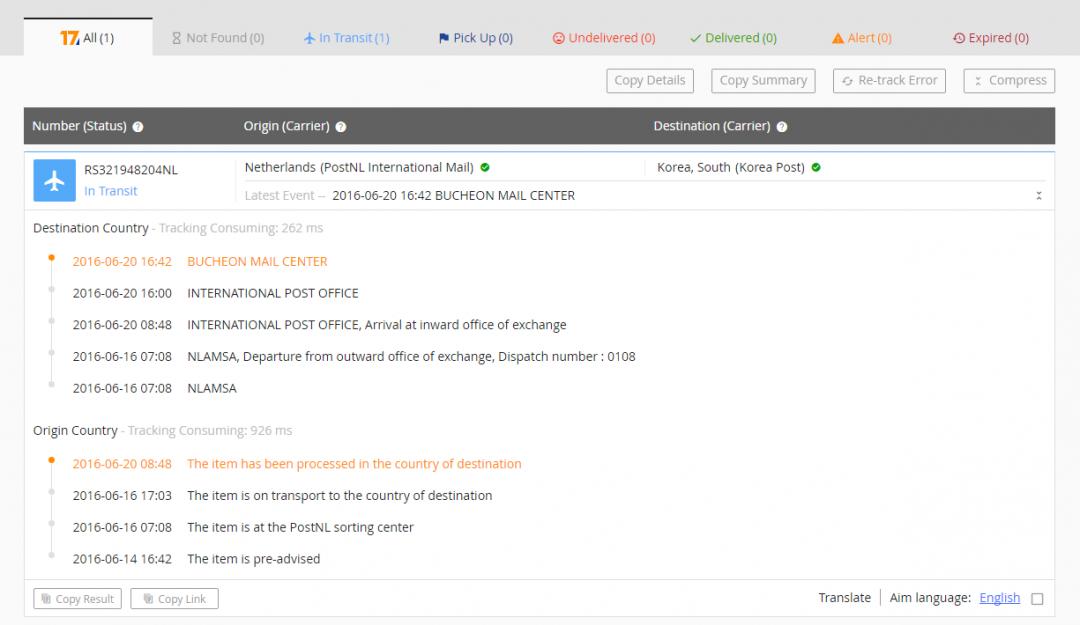Click the Copy Link button

(x=174, y=599)
